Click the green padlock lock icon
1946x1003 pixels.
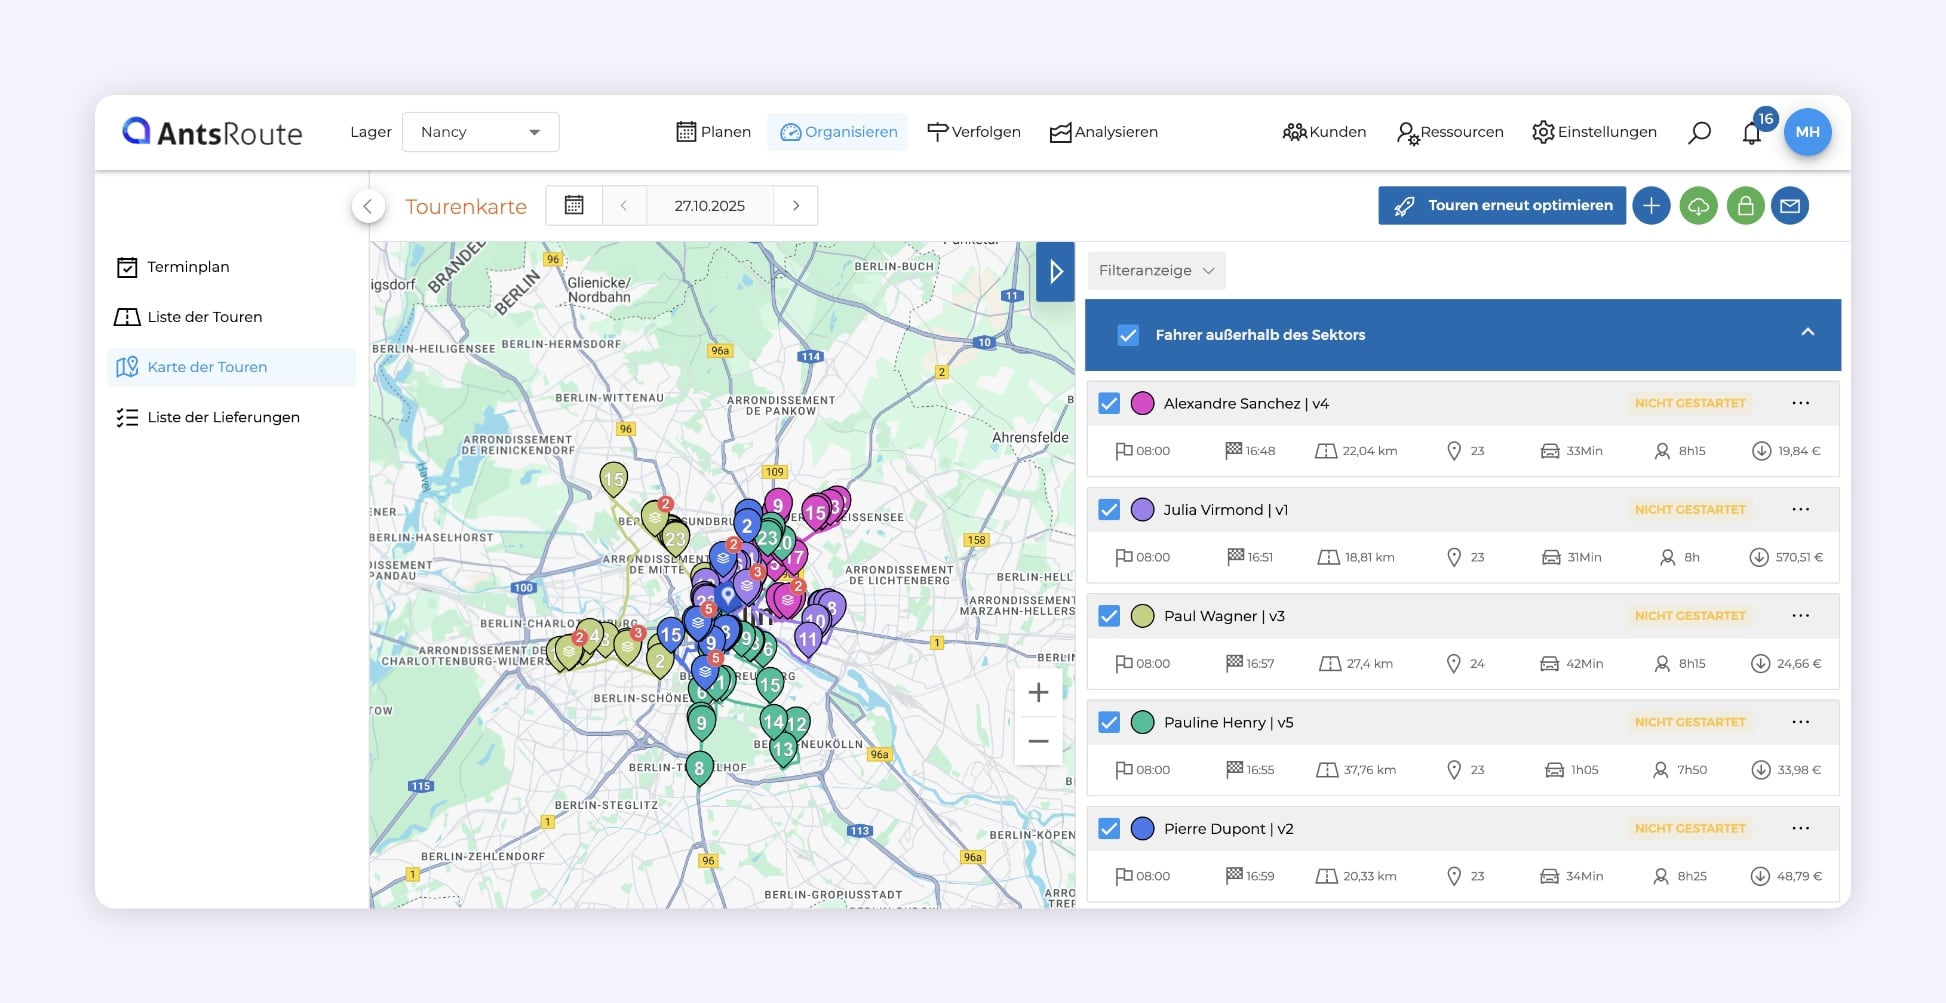[x=1745, y=206]
